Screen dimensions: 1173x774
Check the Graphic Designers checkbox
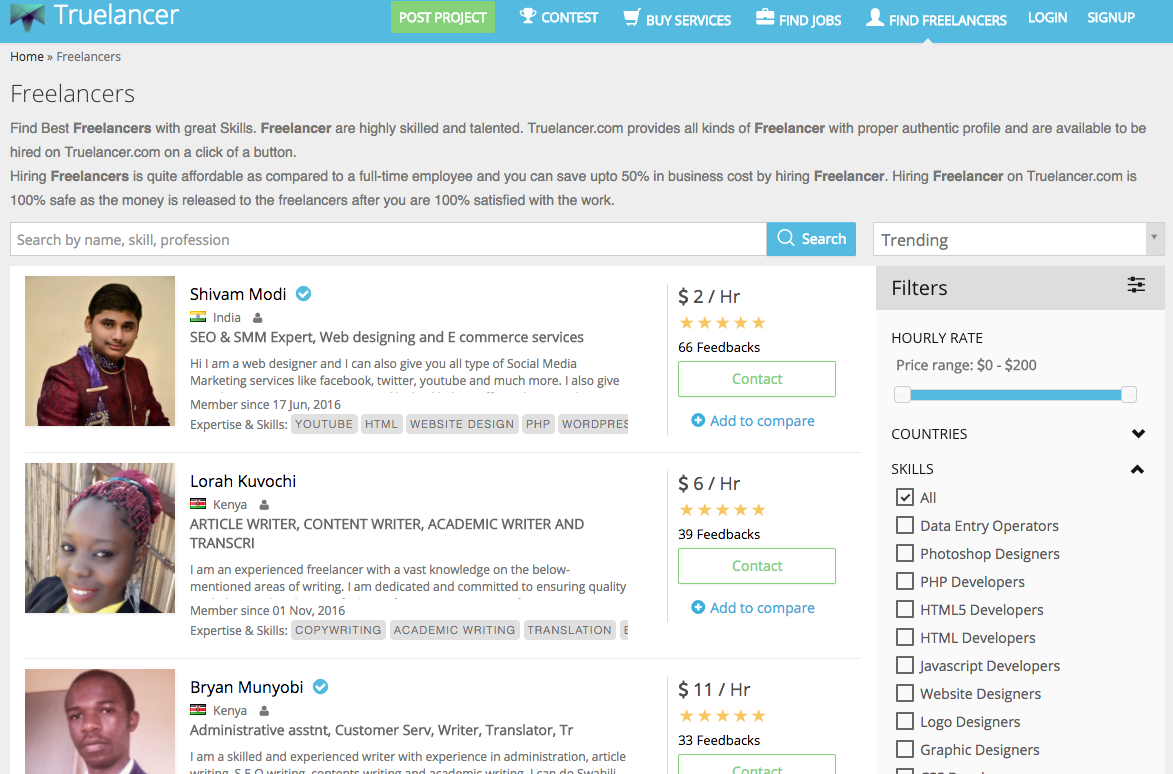pos(904,749)
